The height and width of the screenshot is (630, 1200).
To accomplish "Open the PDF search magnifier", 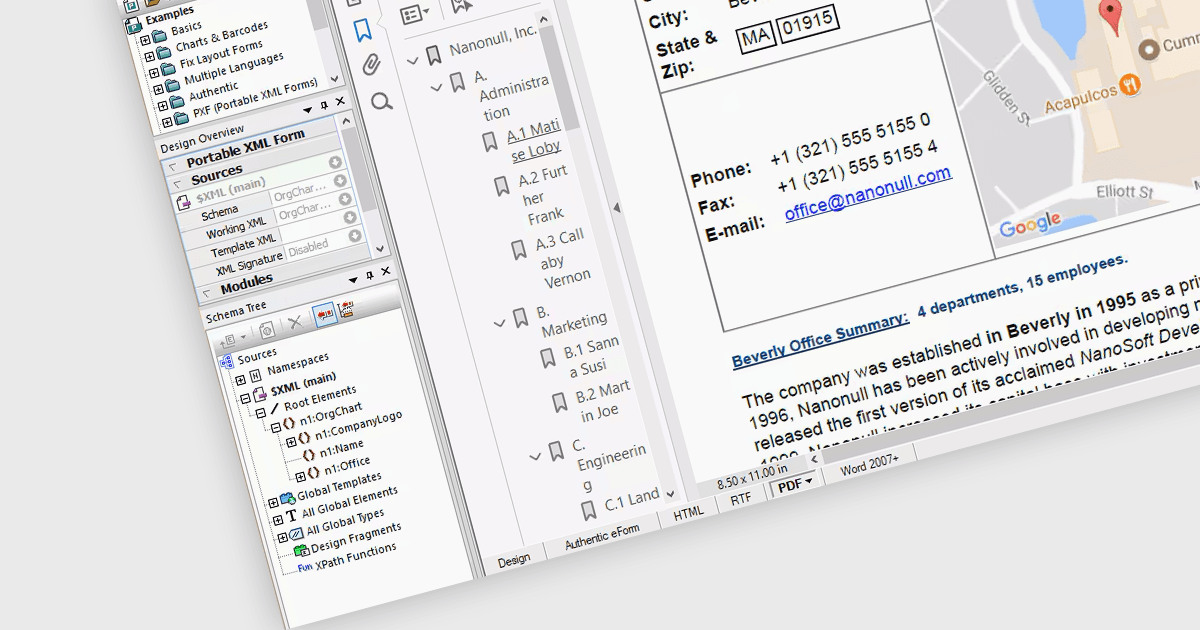I will click(380, 101).
